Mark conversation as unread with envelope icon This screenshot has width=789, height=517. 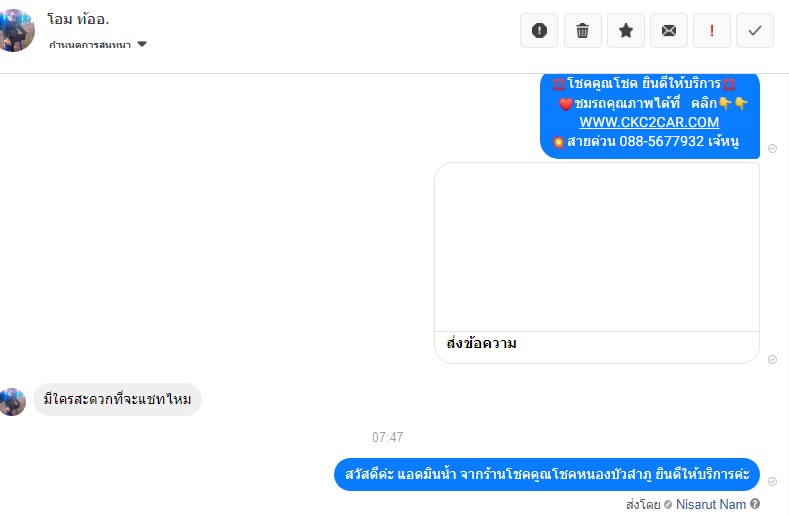pos(669,31)
